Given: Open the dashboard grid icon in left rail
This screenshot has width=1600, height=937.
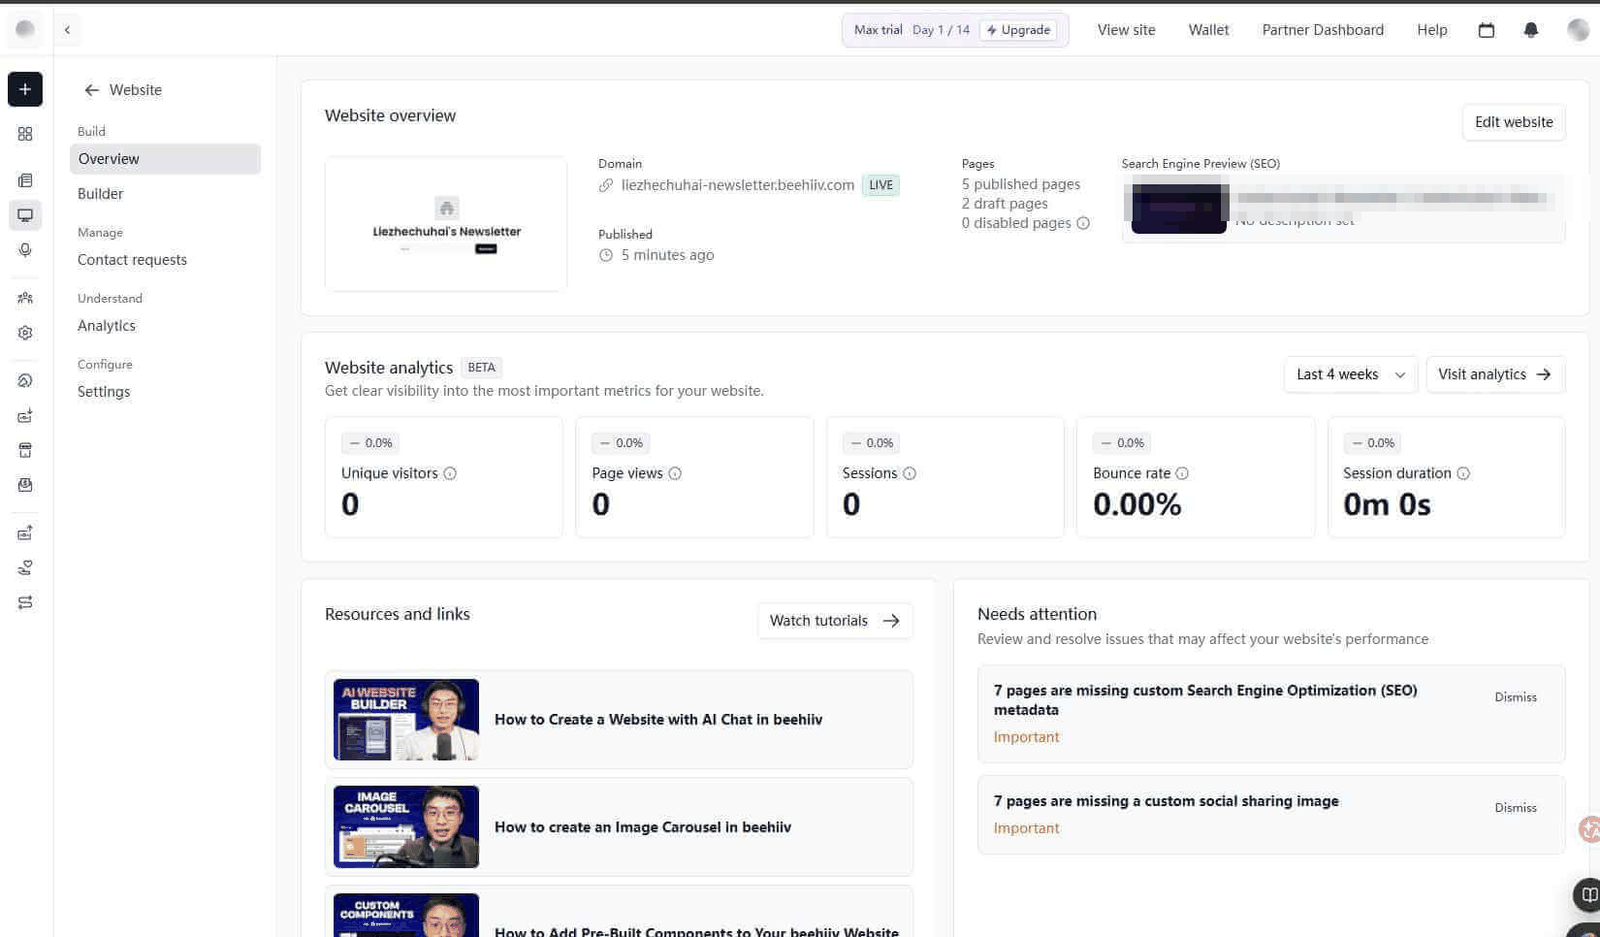Looking at the screenshot, I should (25, 134).
